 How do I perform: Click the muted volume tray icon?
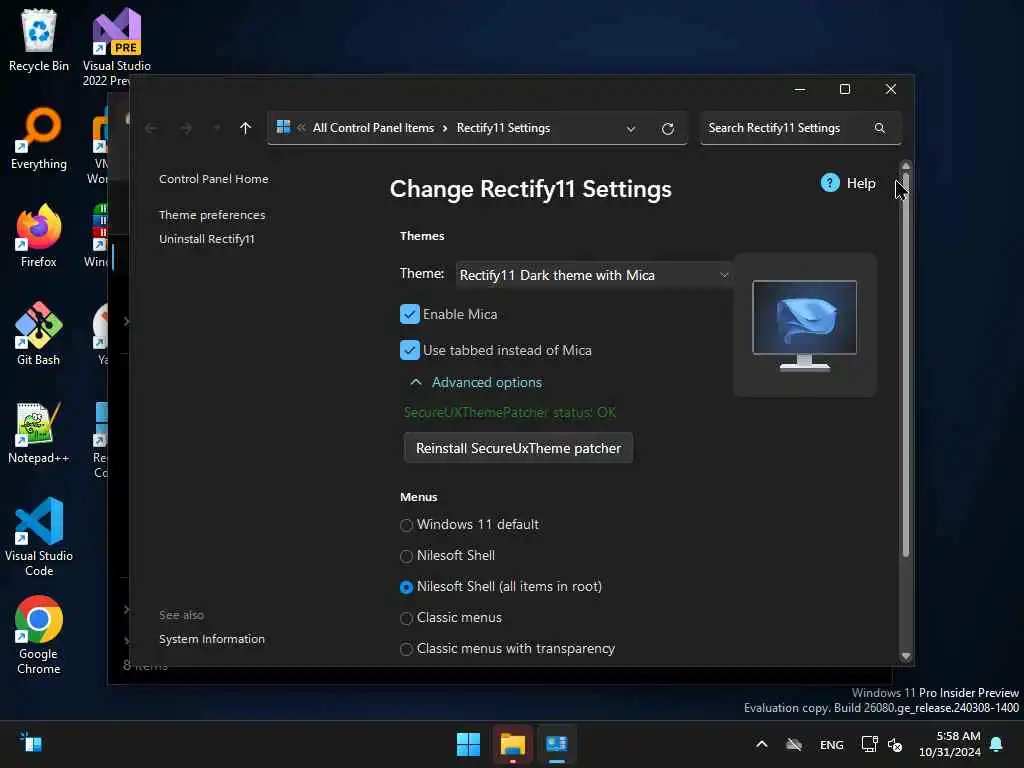tap(895, 744)
